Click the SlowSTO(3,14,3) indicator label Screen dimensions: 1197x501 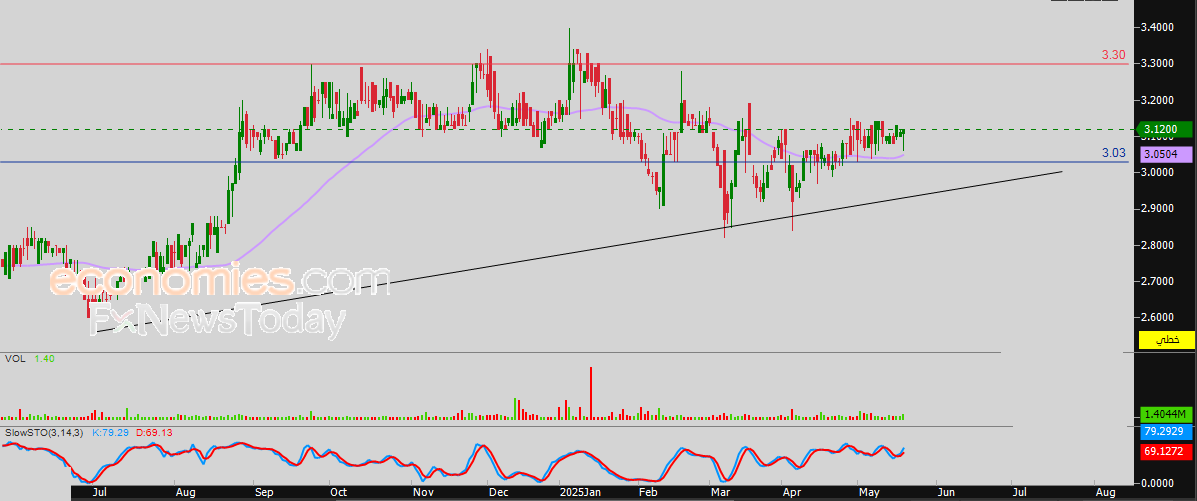tap(45, 432)
